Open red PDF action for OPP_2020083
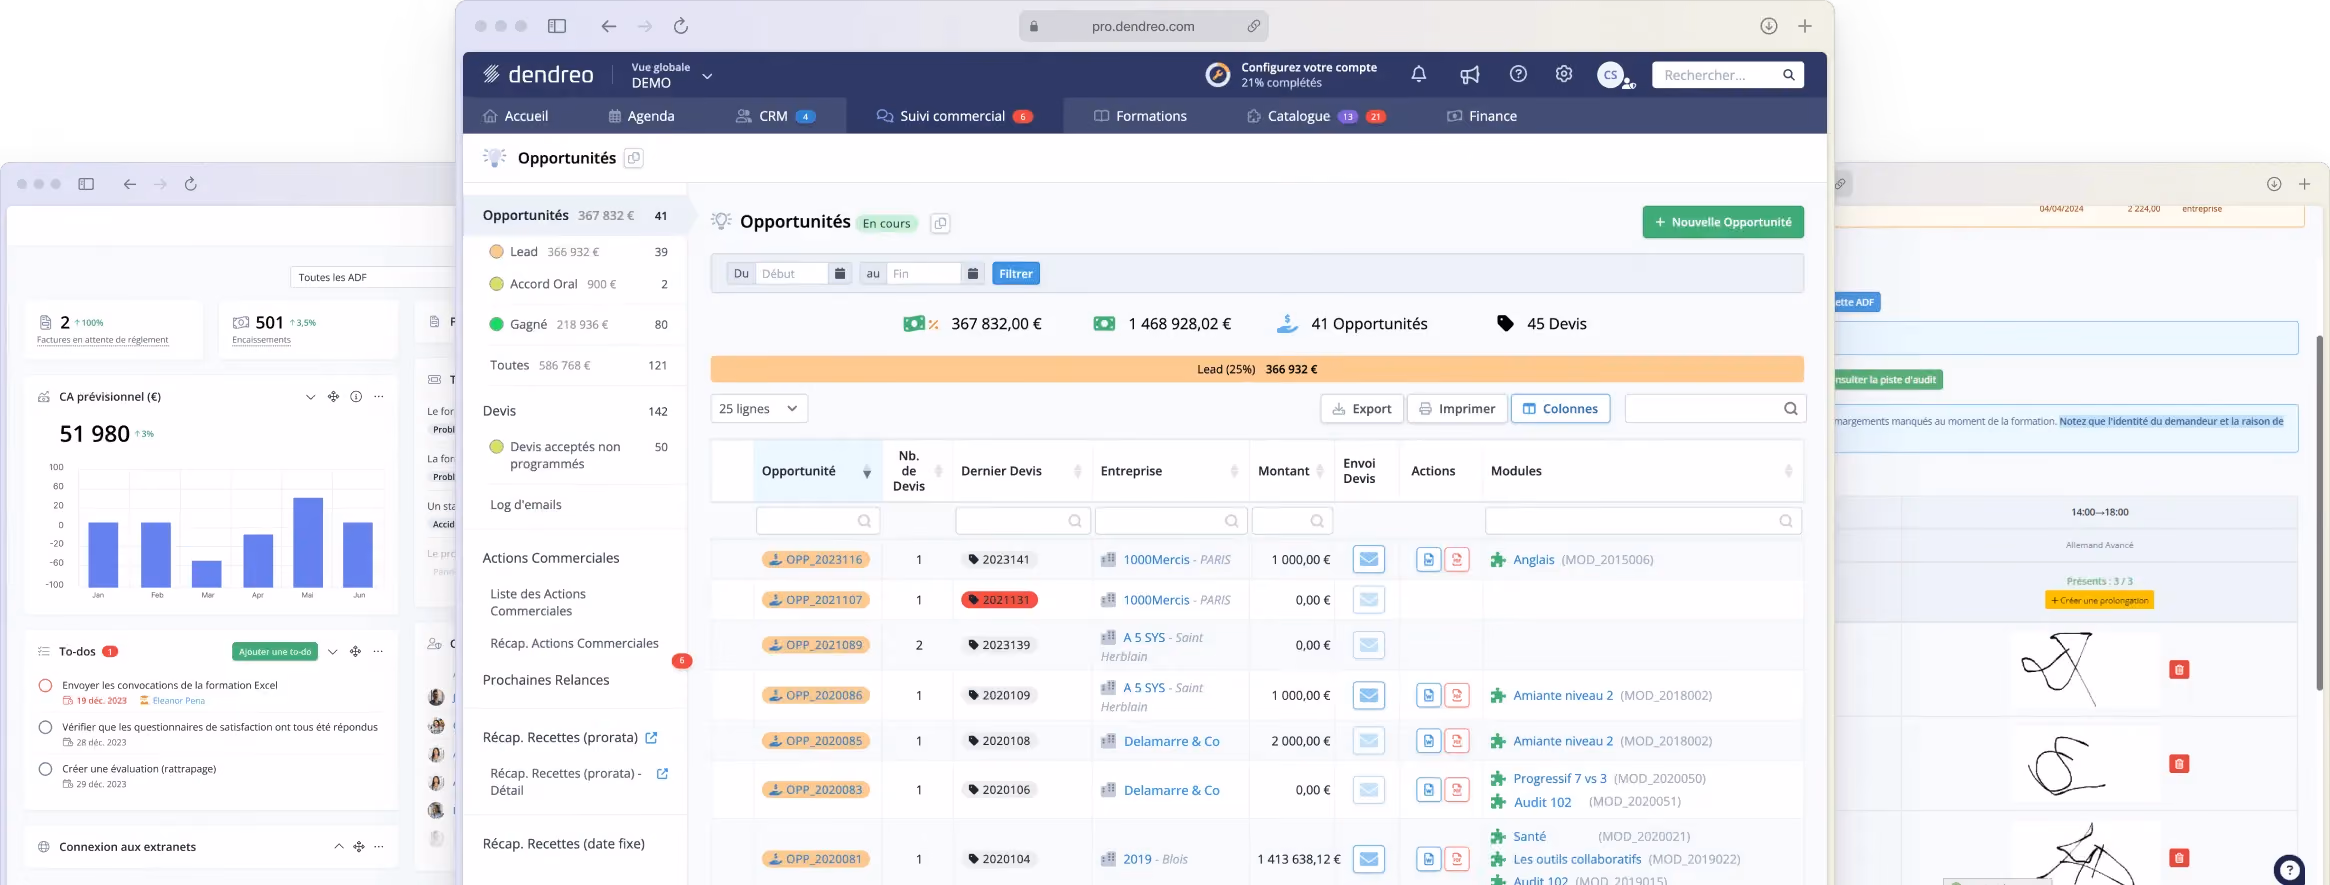The width and height of the screenshot is (2330, 885). point(1457,790)
